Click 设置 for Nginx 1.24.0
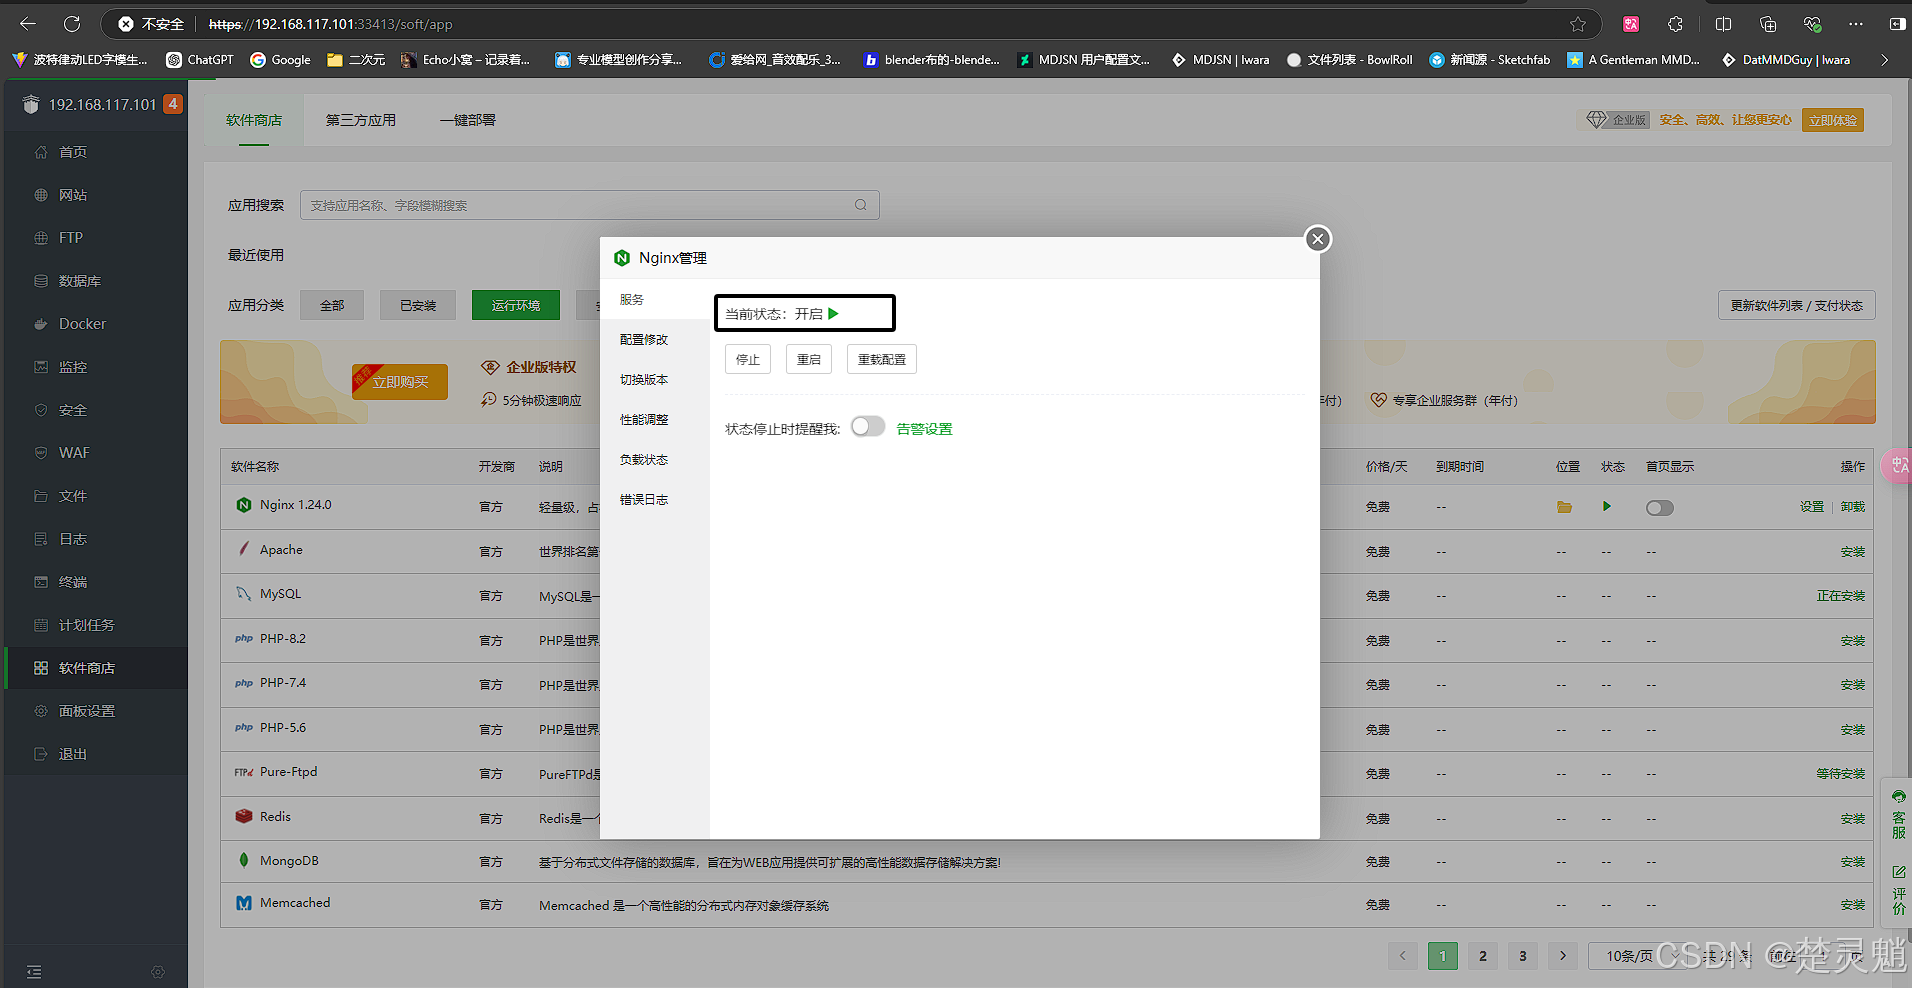 (1812, 507)
